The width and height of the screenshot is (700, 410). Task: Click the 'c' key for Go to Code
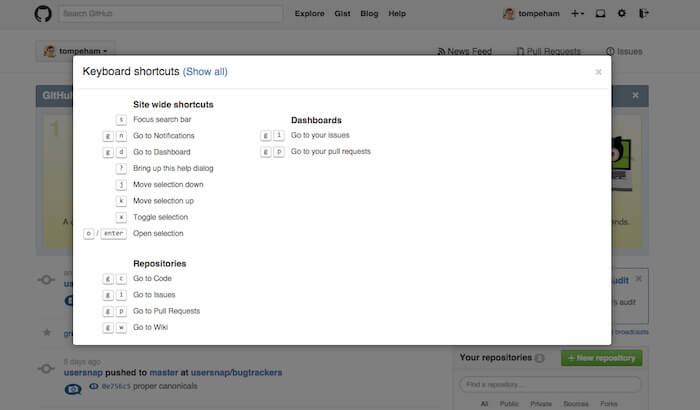(121, 279)
